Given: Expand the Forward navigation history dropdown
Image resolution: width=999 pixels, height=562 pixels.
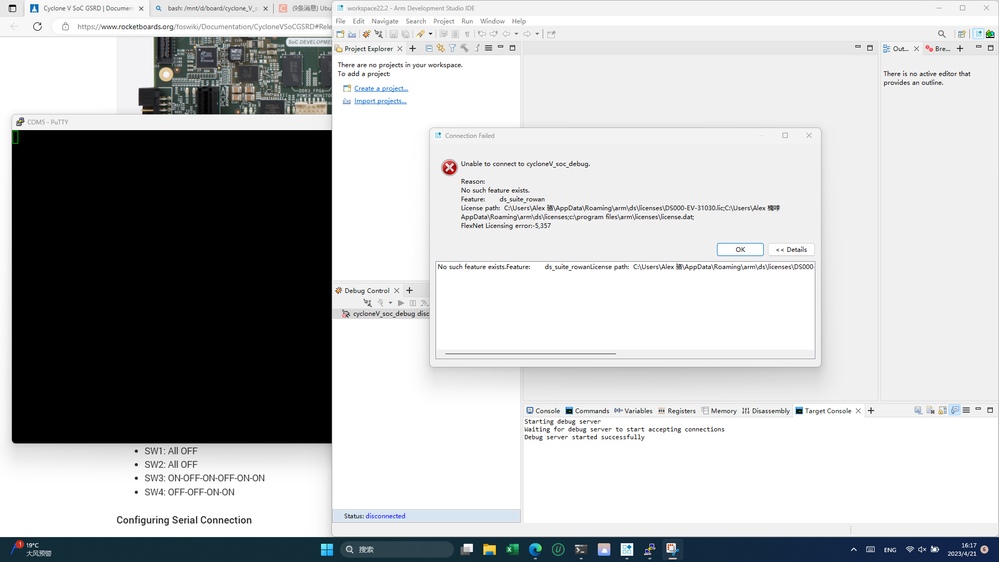Looking at the screenshot, I should [x=537, y=34].
